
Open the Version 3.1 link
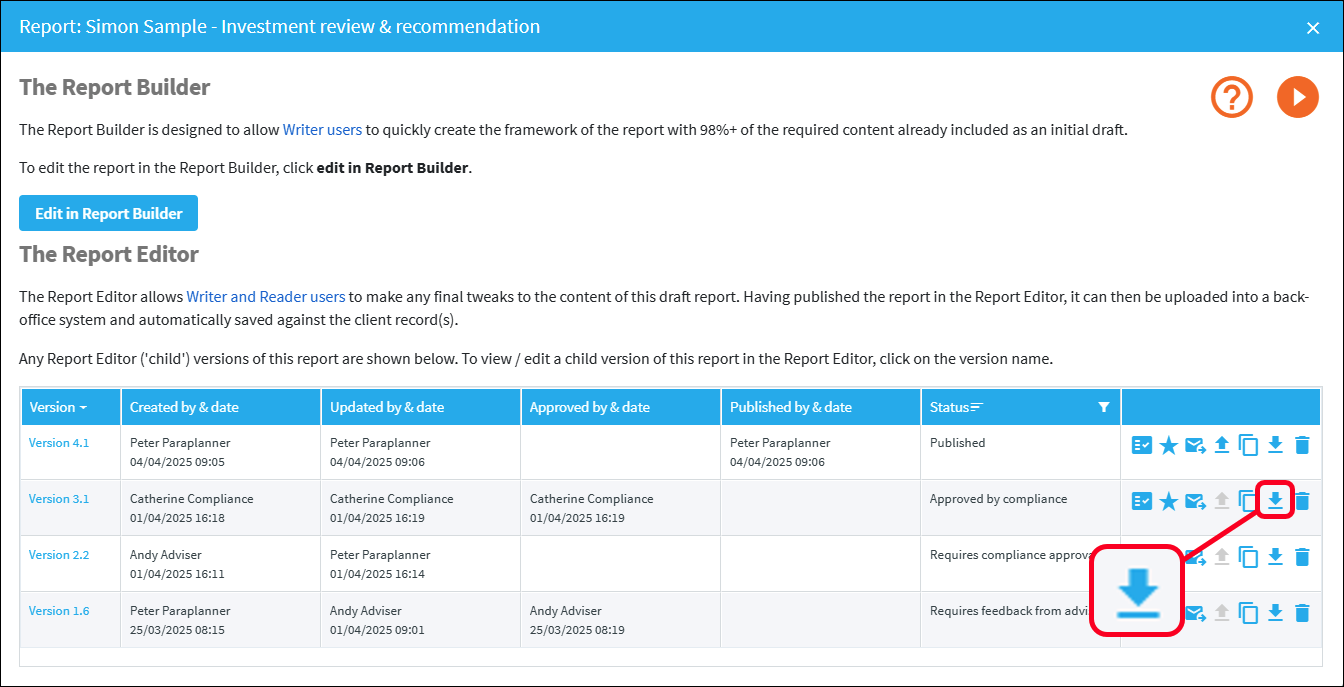coord(59,499)
